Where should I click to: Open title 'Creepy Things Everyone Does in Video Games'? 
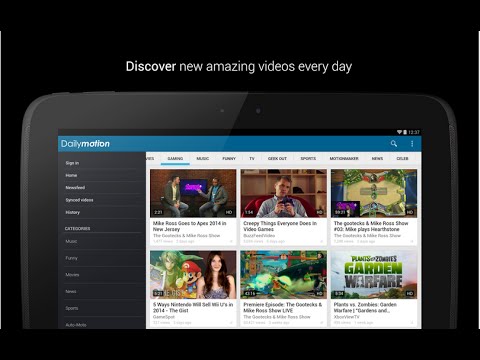[280, 226]
